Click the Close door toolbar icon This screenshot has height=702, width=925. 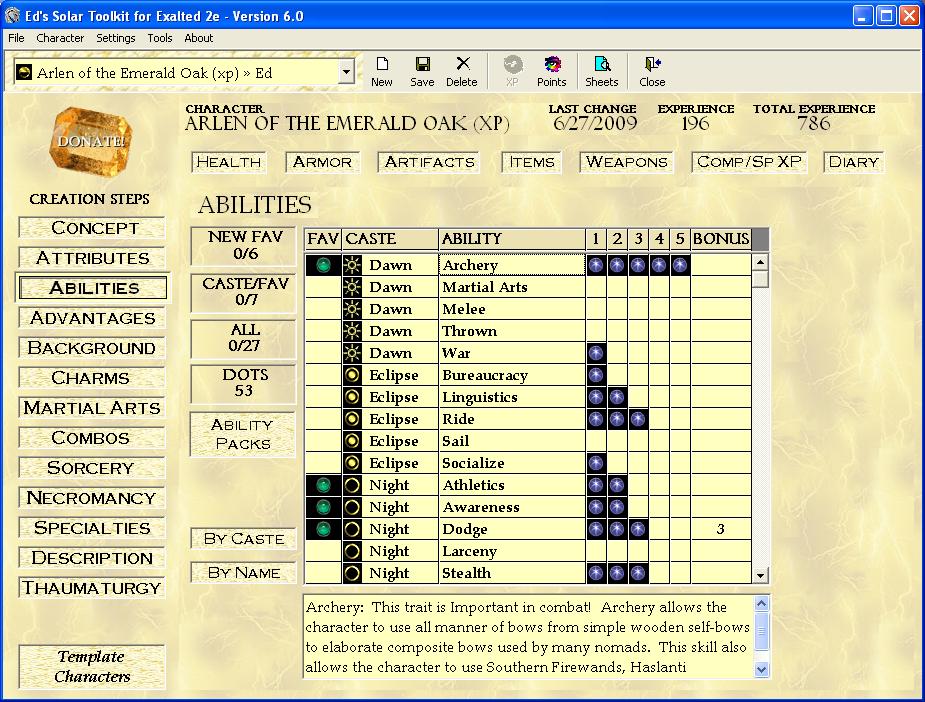[652, 72]
